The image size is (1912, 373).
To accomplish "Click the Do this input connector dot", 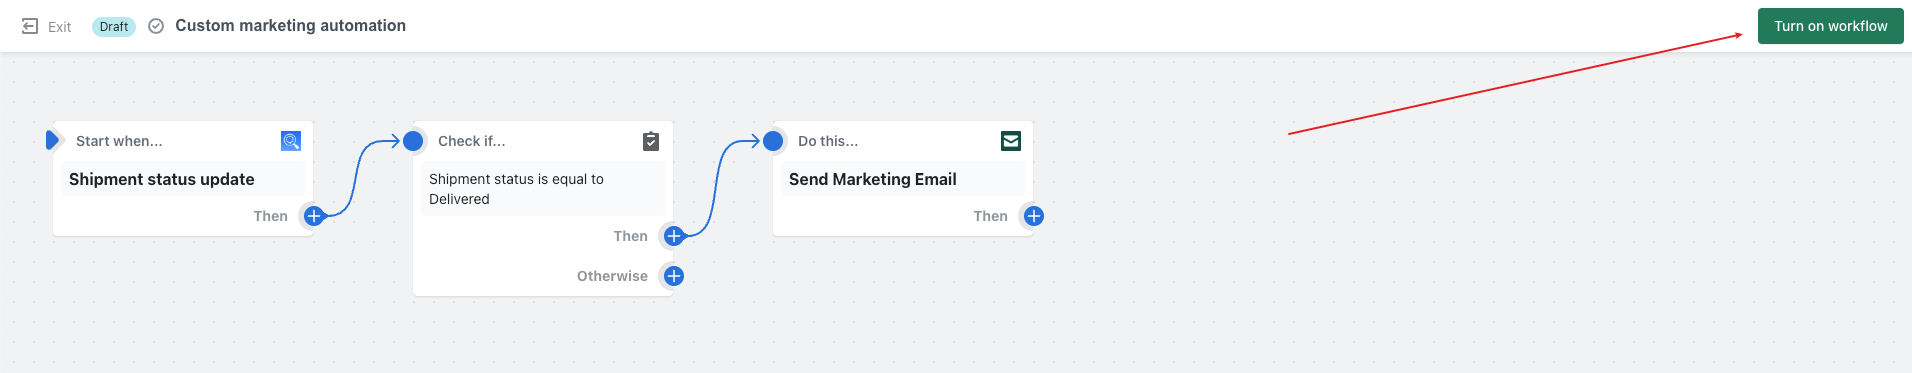I will (x=773, y=141).
